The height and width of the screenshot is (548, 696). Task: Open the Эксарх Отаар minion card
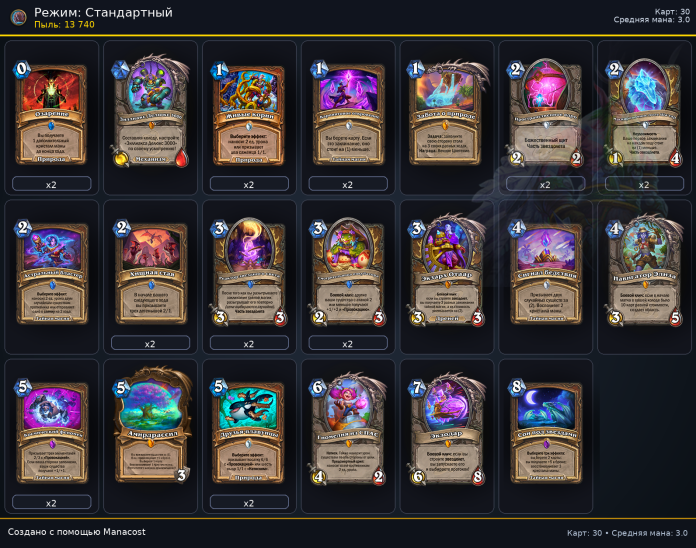click(x=447, y=272)
